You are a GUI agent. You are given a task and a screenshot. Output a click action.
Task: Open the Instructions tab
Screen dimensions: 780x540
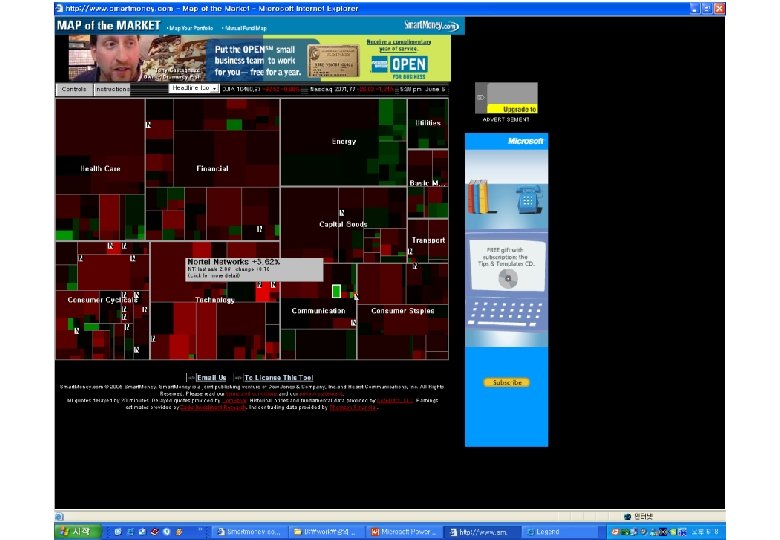tap(112, 90)
